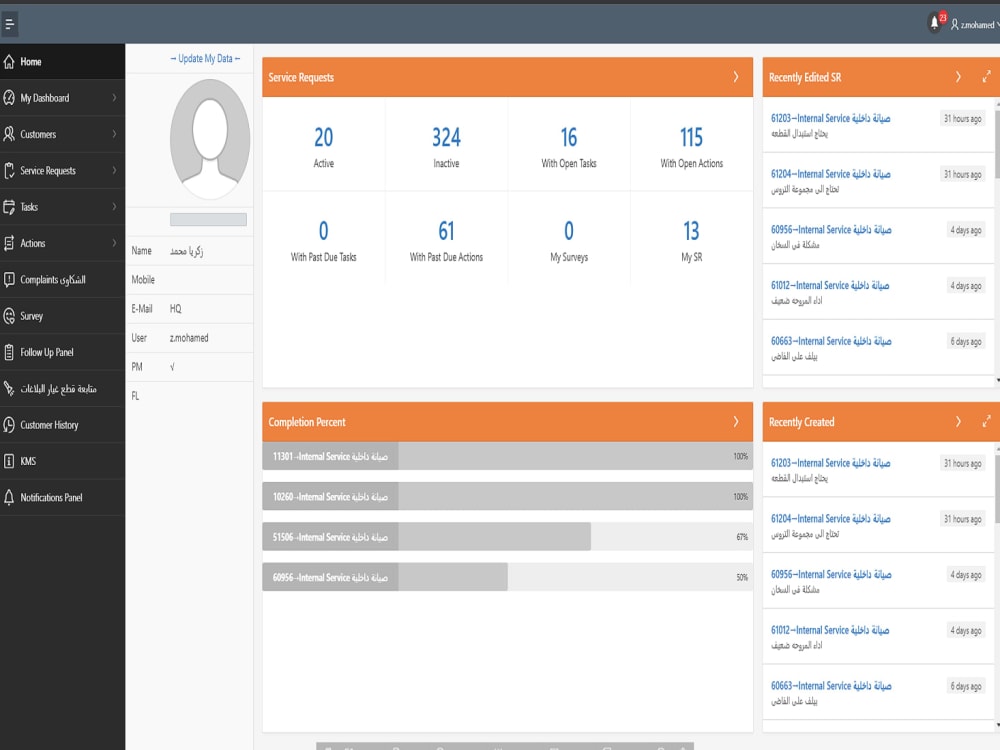This screenshot has width=1000, height=750.
Task: Click the 11301 completion progress bar
Action: pos(507,456)
